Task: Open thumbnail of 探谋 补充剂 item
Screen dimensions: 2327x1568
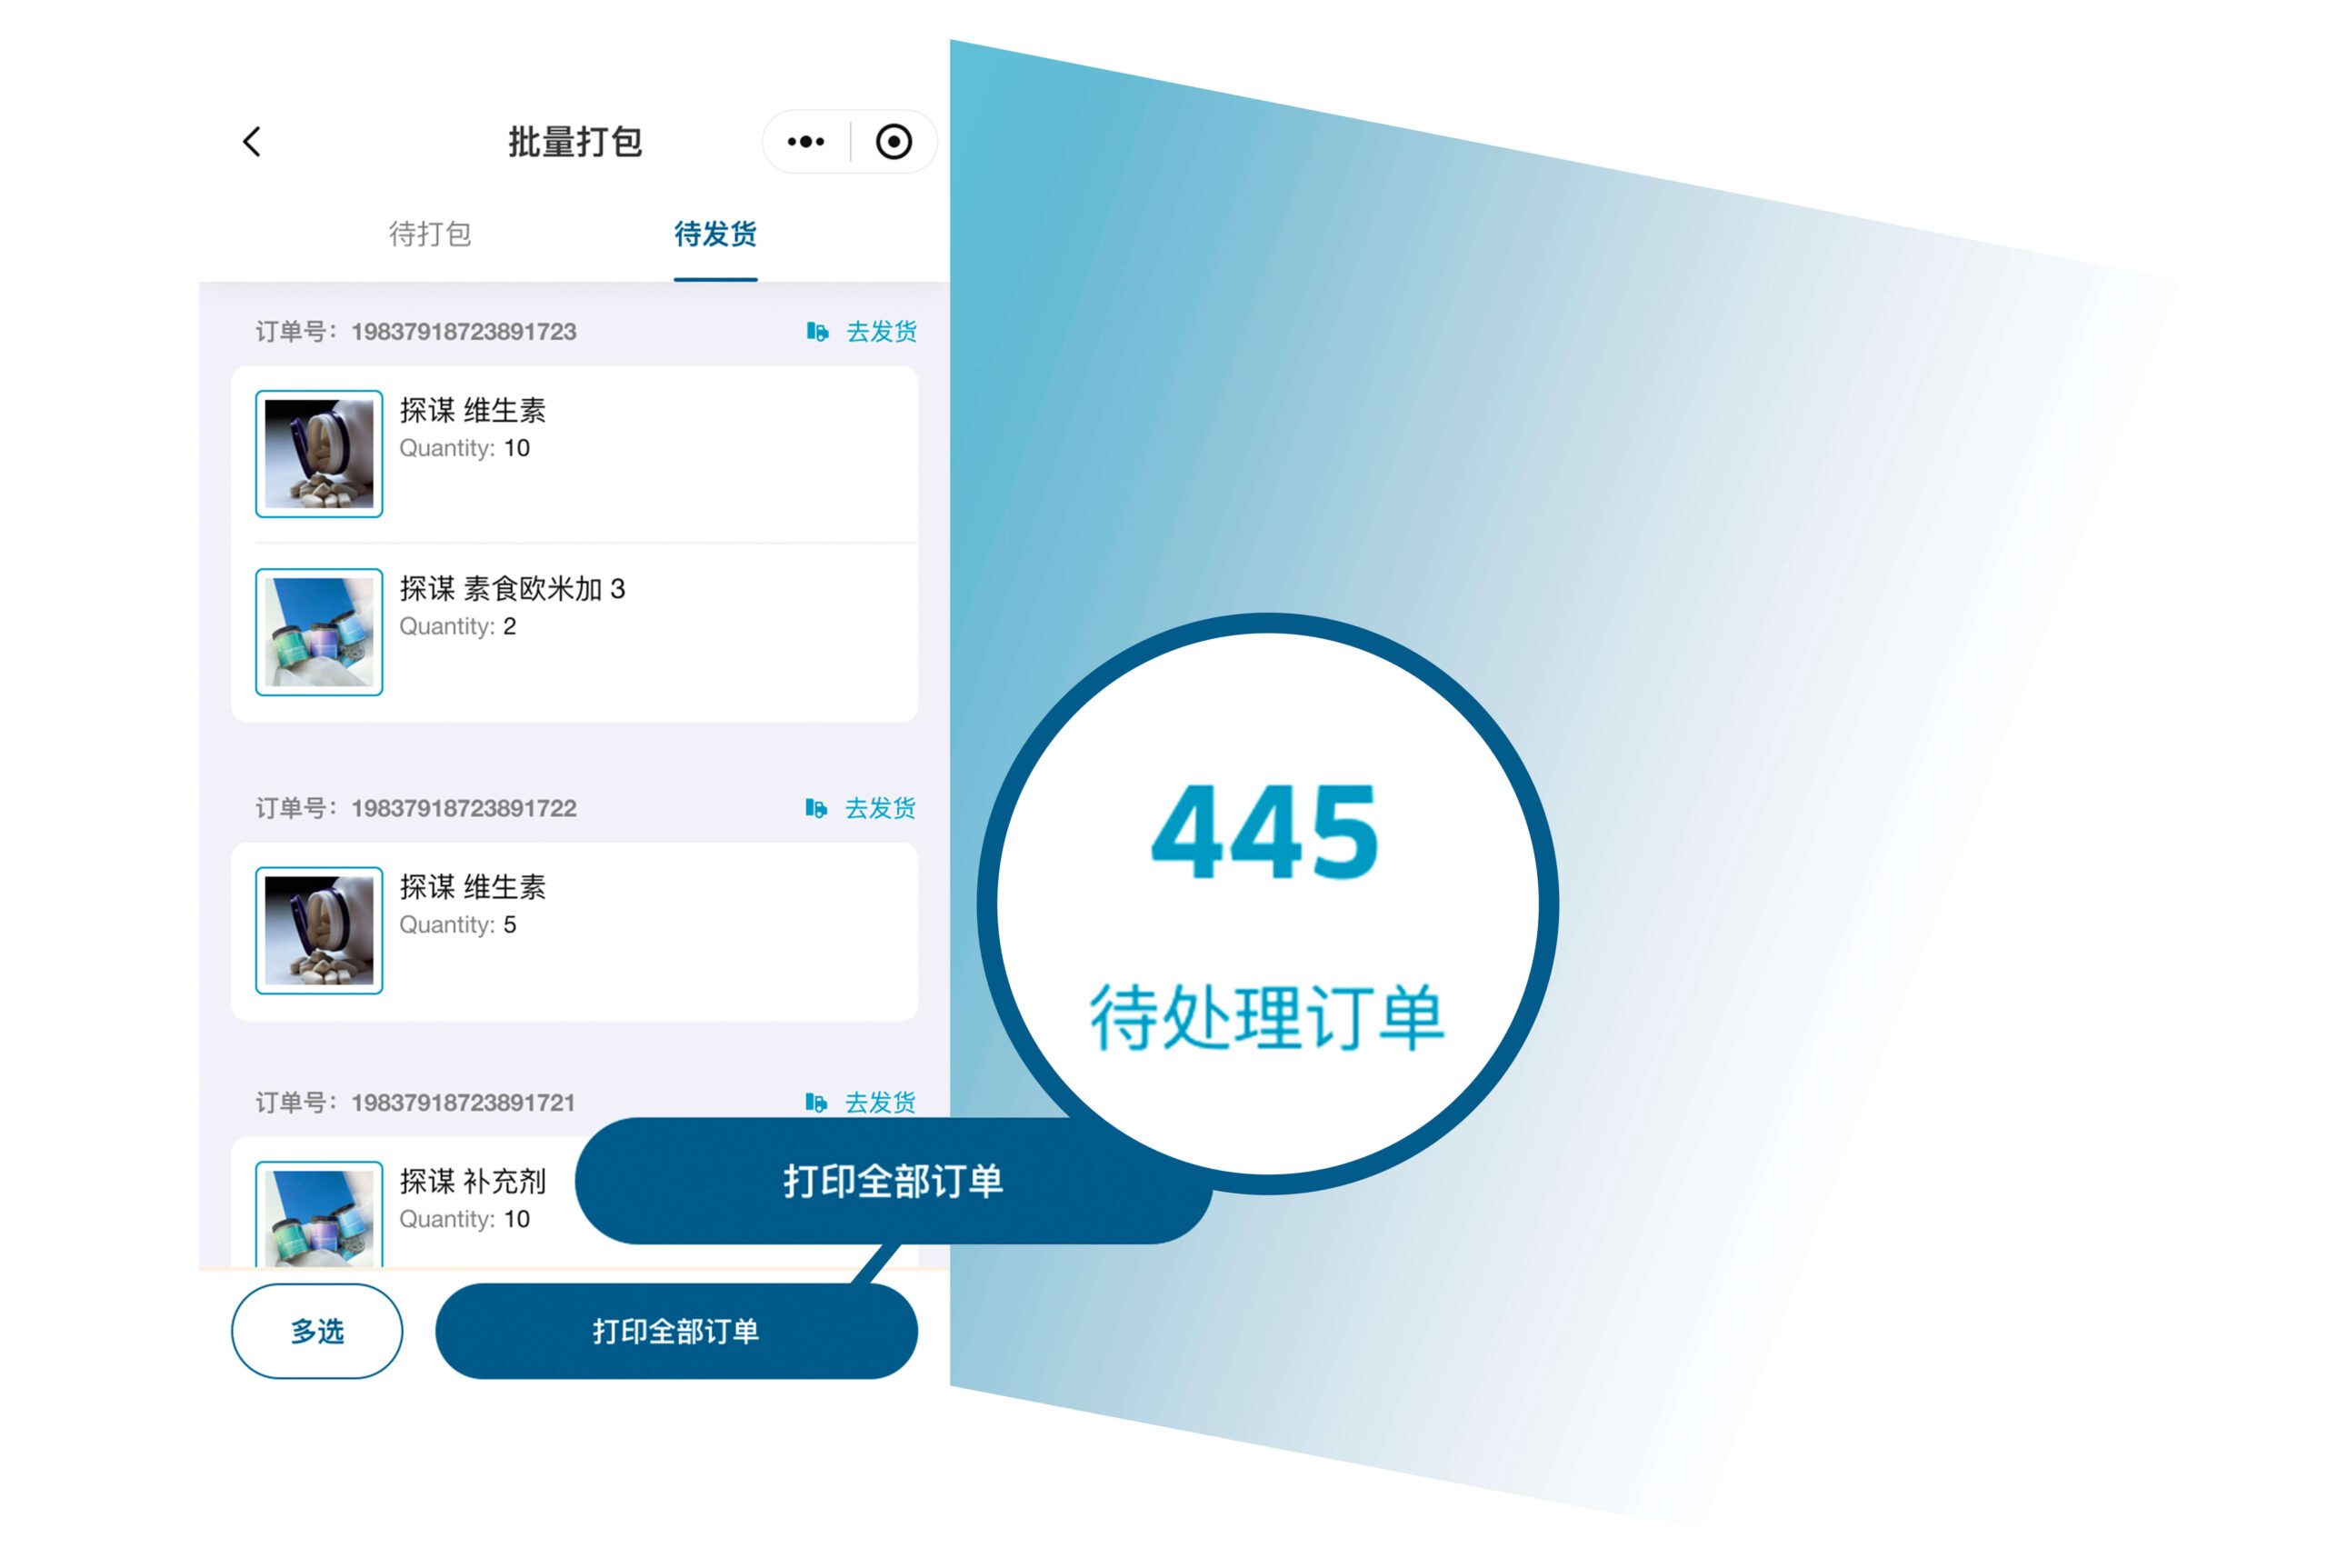Action: click(x=319, y=1214)
